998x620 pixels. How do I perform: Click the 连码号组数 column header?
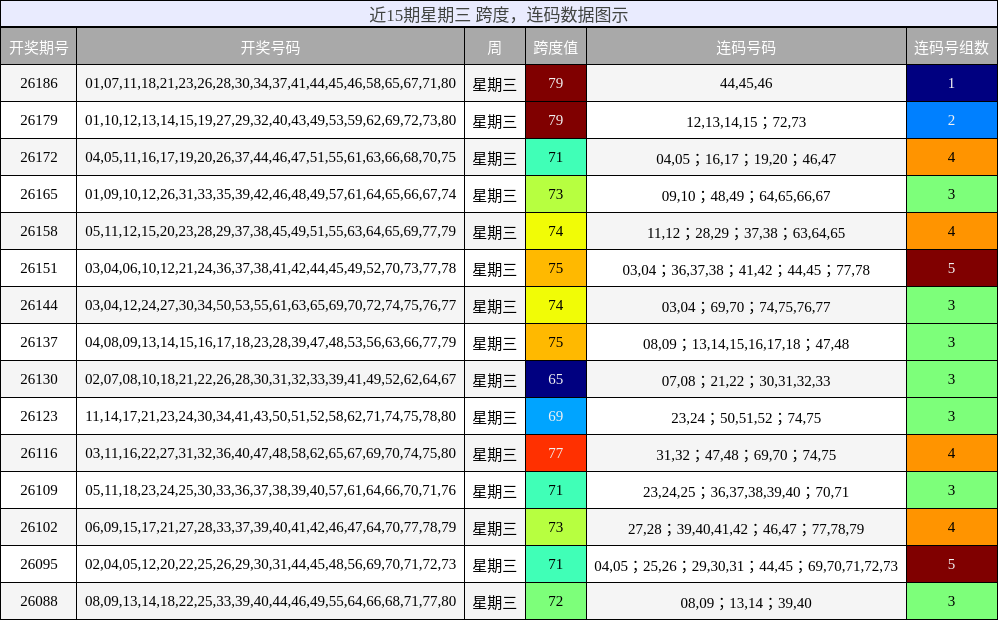tap(952, 46)
